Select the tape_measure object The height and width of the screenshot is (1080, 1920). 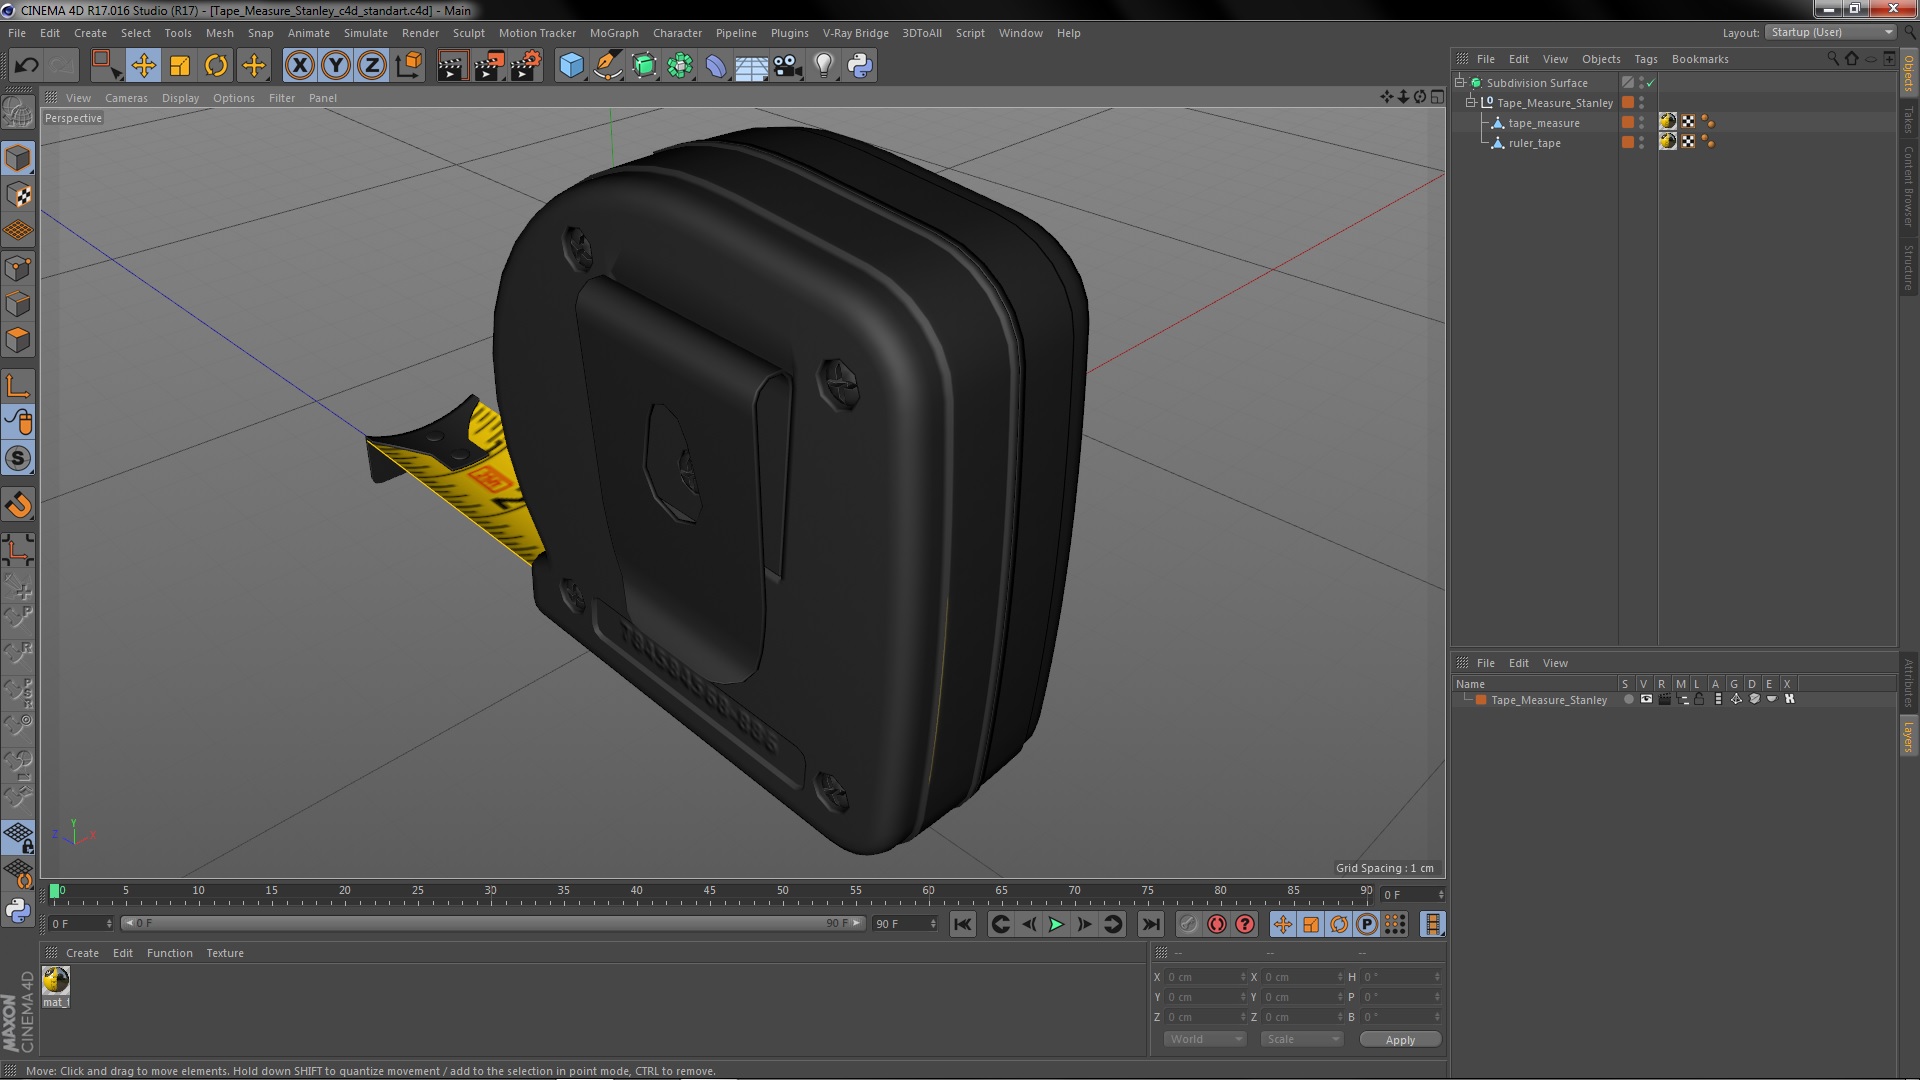pos(1544,123)
